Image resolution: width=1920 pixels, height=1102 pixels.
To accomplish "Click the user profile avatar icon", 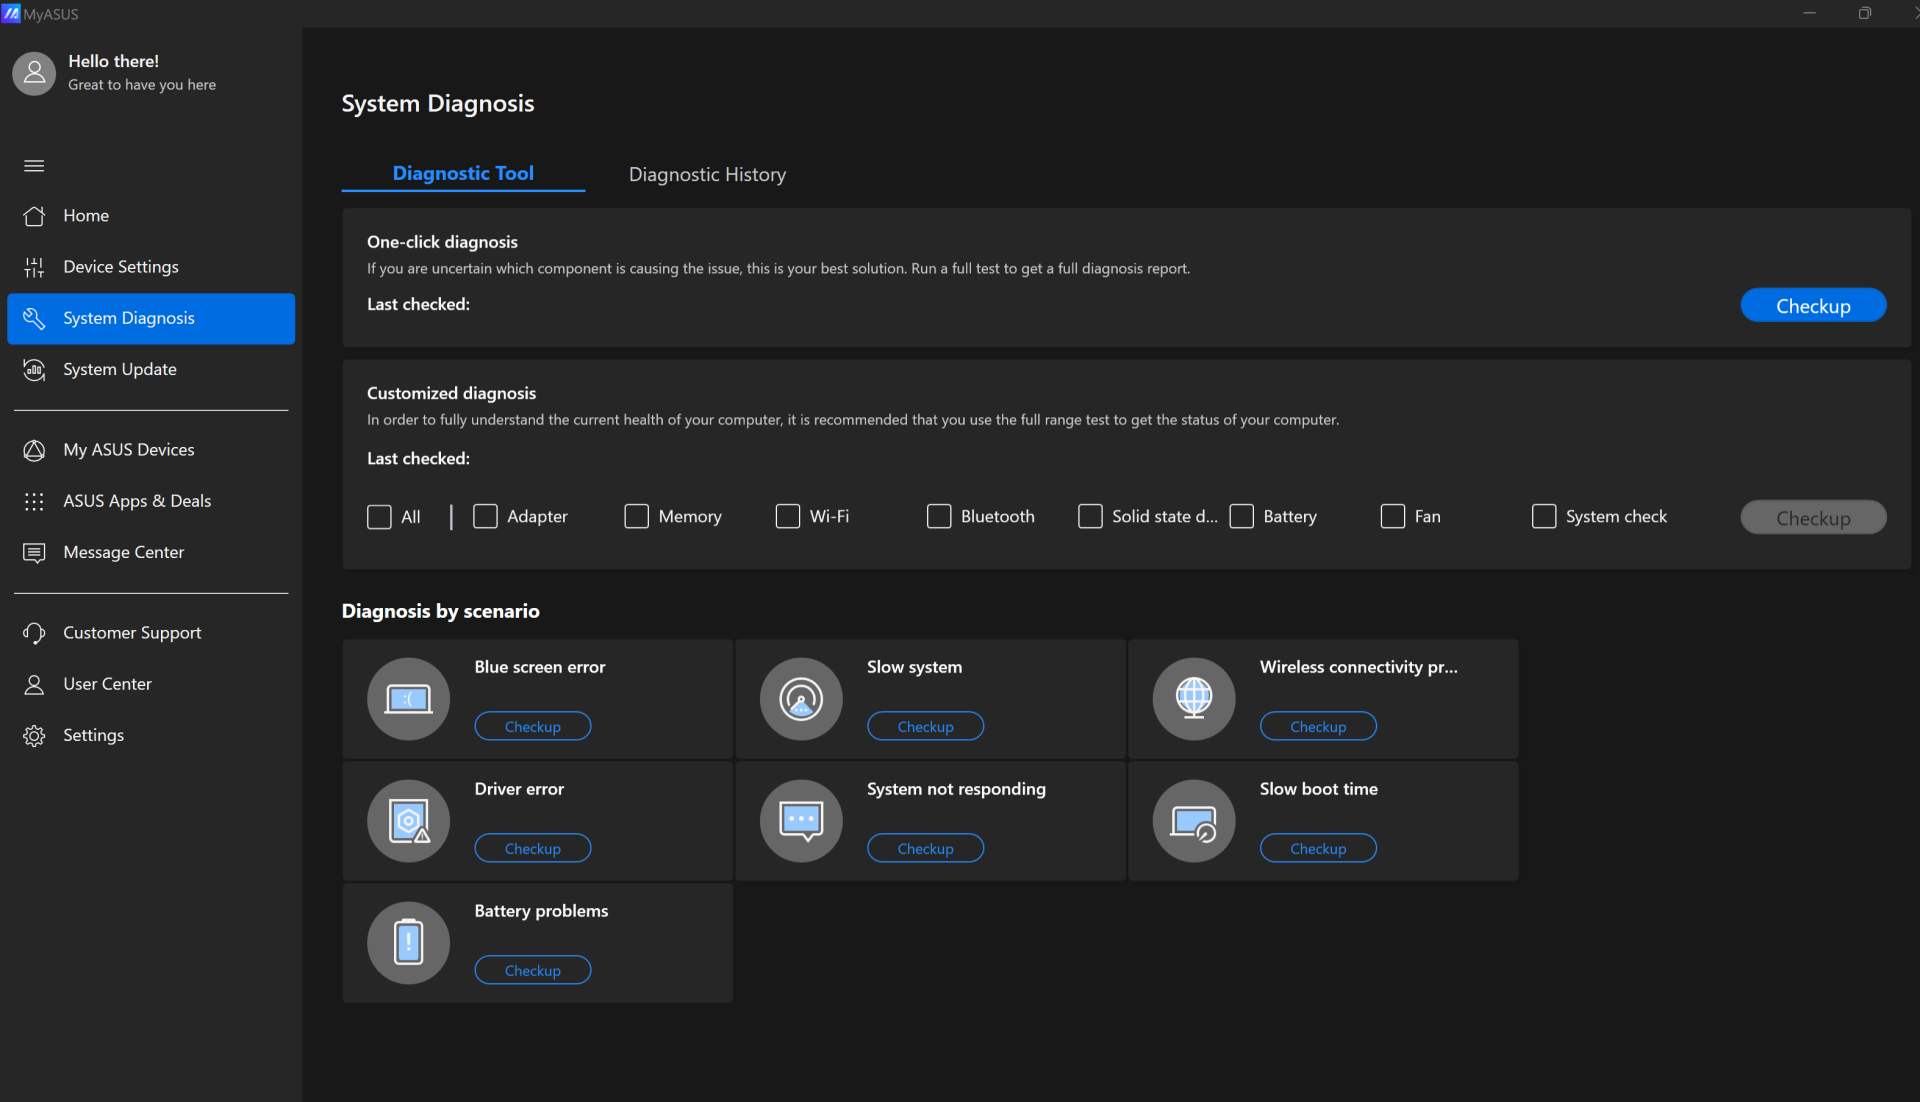I will point(34,73).
